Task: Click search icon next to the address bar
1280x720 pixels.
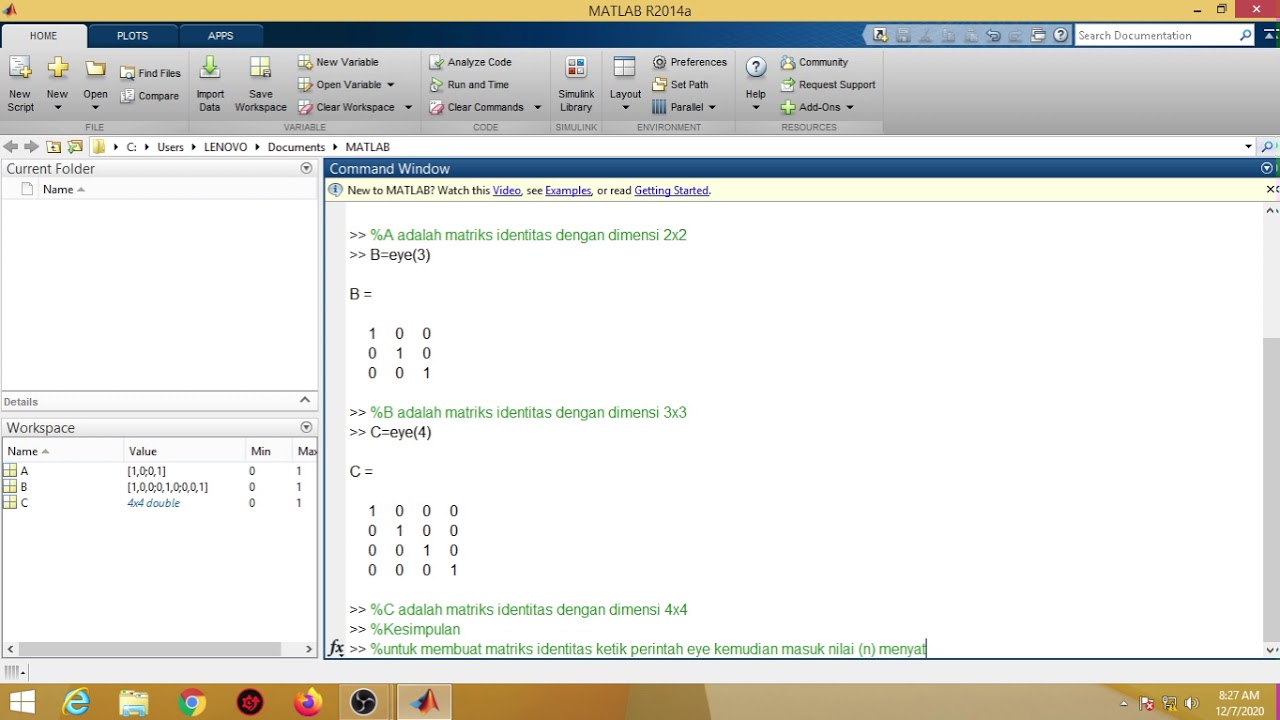Action: coord(1268,147)
